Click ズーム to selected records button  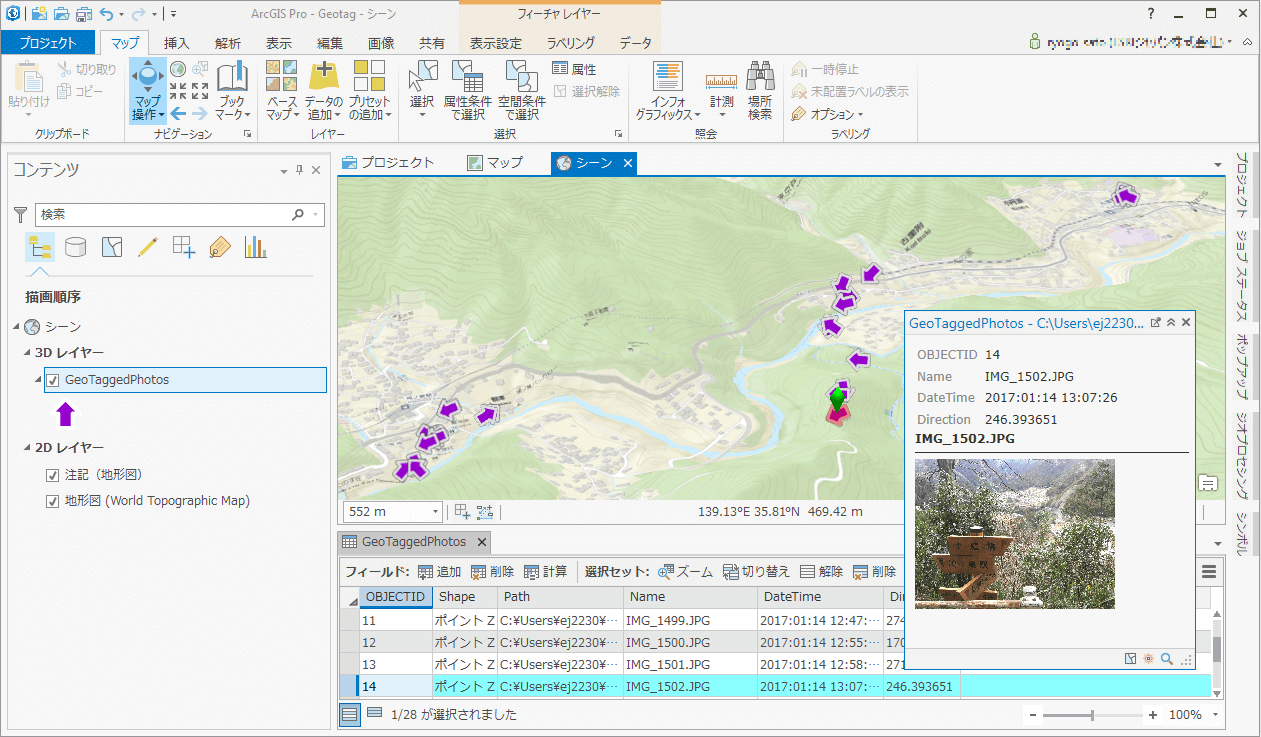[686, 572]
